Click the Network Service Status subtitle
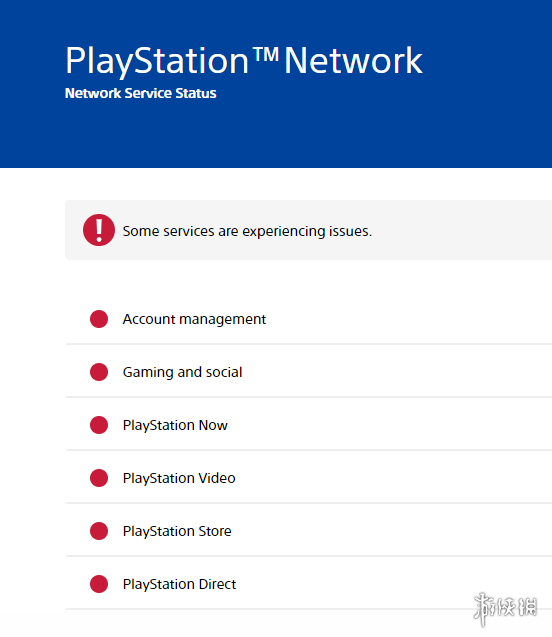Viewport: 552px width, 637px height. click(141, 93)
